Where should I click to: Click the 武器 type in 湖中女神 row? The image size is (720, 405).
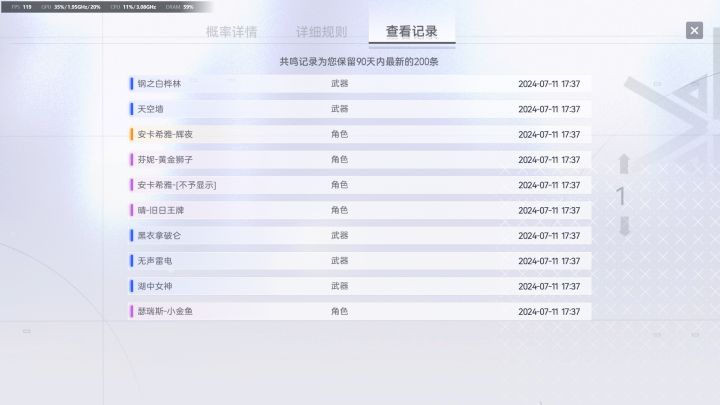[339, 286]
